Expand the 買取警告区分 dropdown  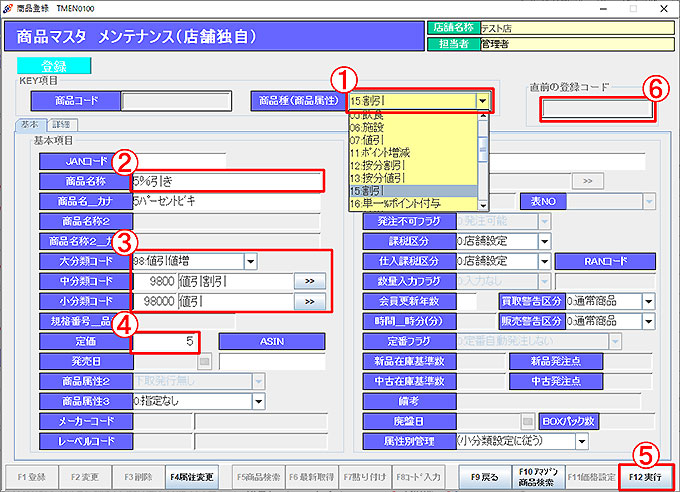pos(648,301)
